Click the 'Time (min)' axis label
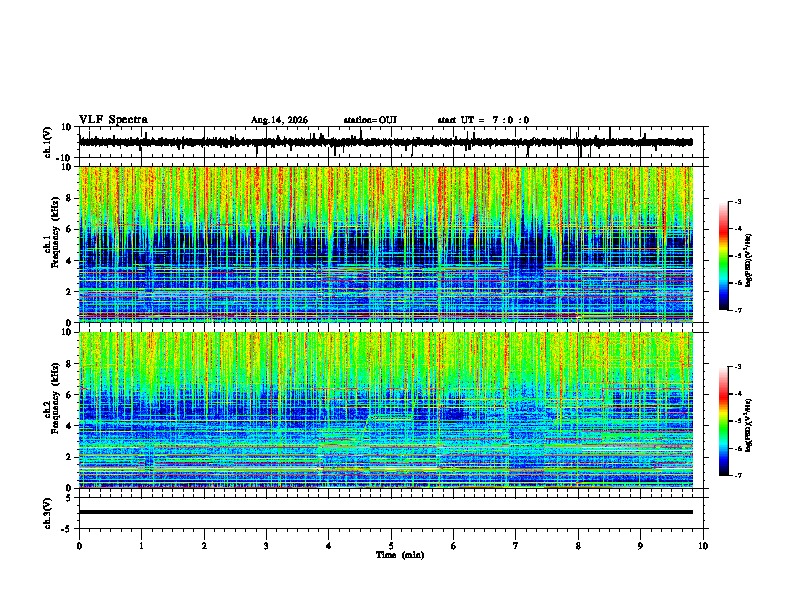Image resolution: width=792 pixels, height=612 pixels. [400, 555]
